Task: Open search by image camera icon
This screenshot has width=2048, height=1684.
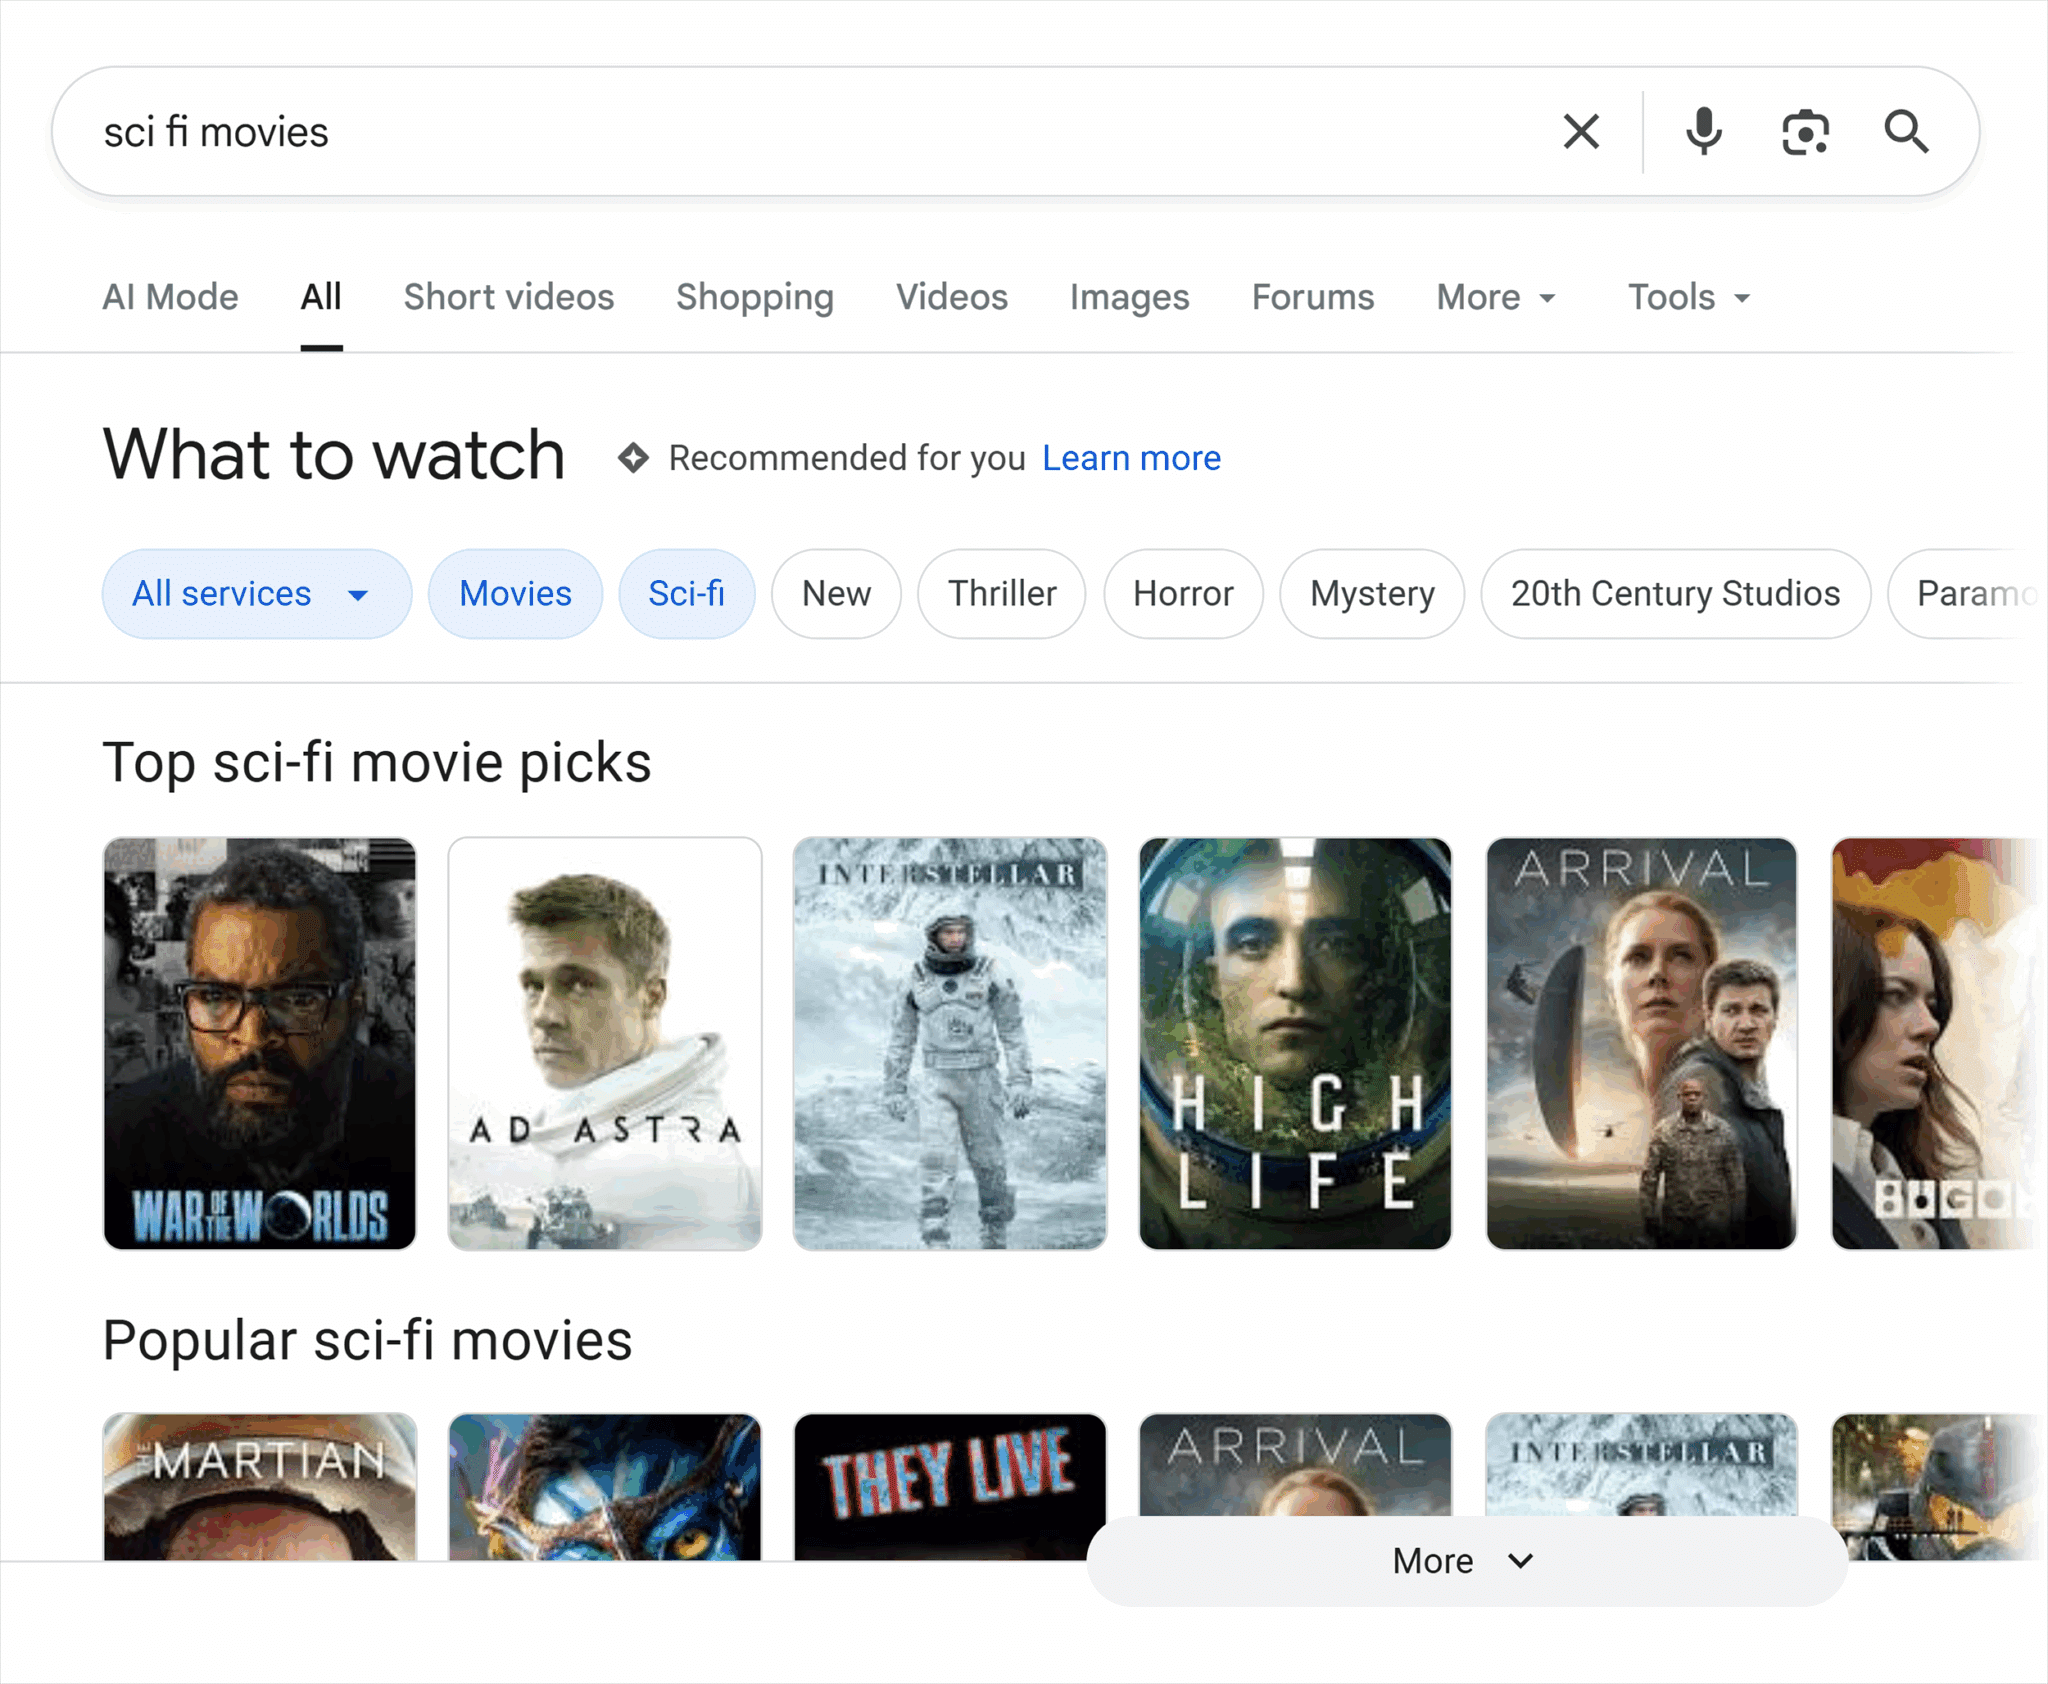Action: click(1806, 132)
